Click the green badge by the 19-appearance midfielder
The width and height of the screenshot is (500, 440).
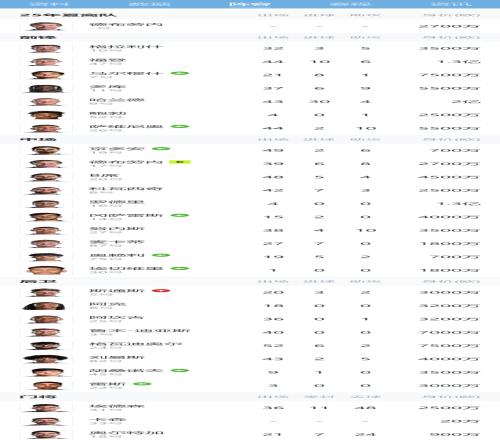tap(161, 255)
